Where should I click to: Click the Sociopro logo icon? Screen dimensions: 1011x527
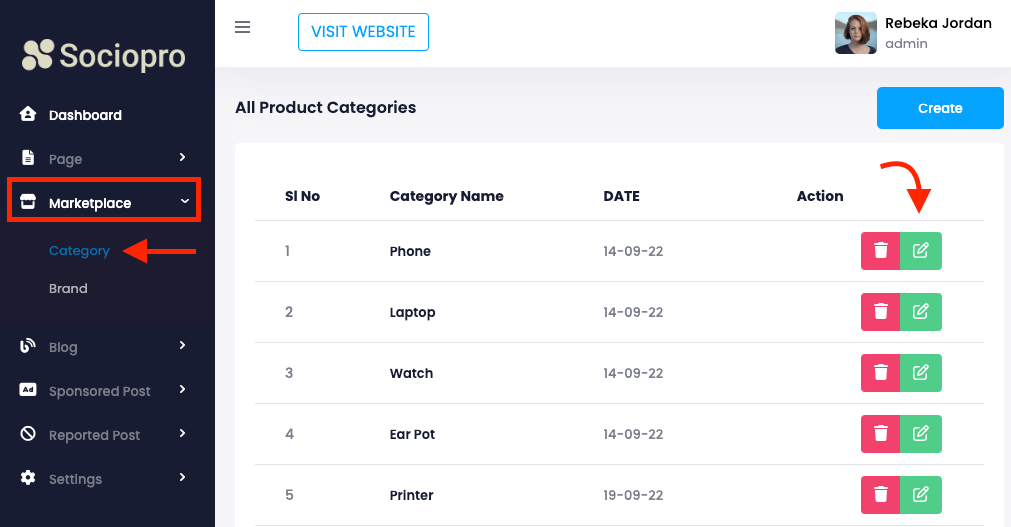click(38, 55)
